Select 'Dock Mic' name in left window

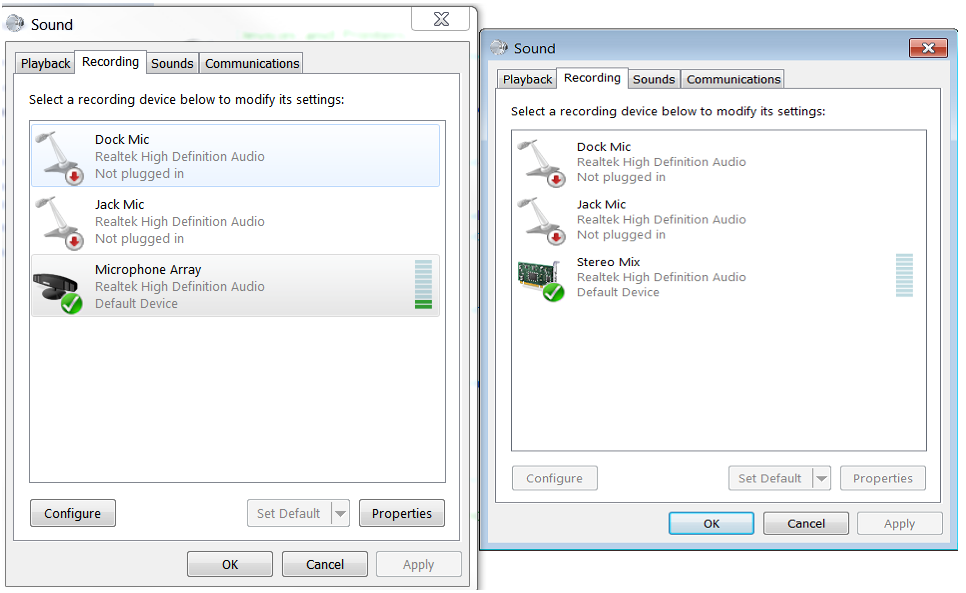click(122, 139)
